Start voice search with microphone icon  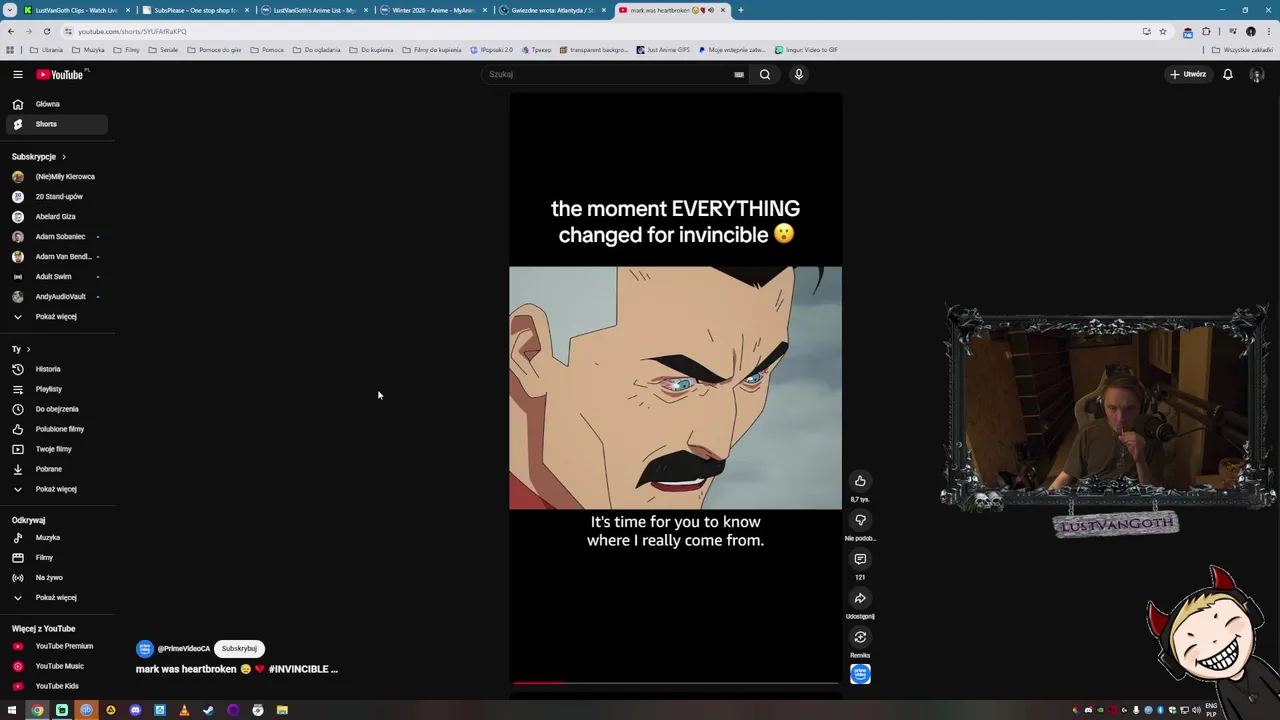pyautogui.click(x=799, y=74)
